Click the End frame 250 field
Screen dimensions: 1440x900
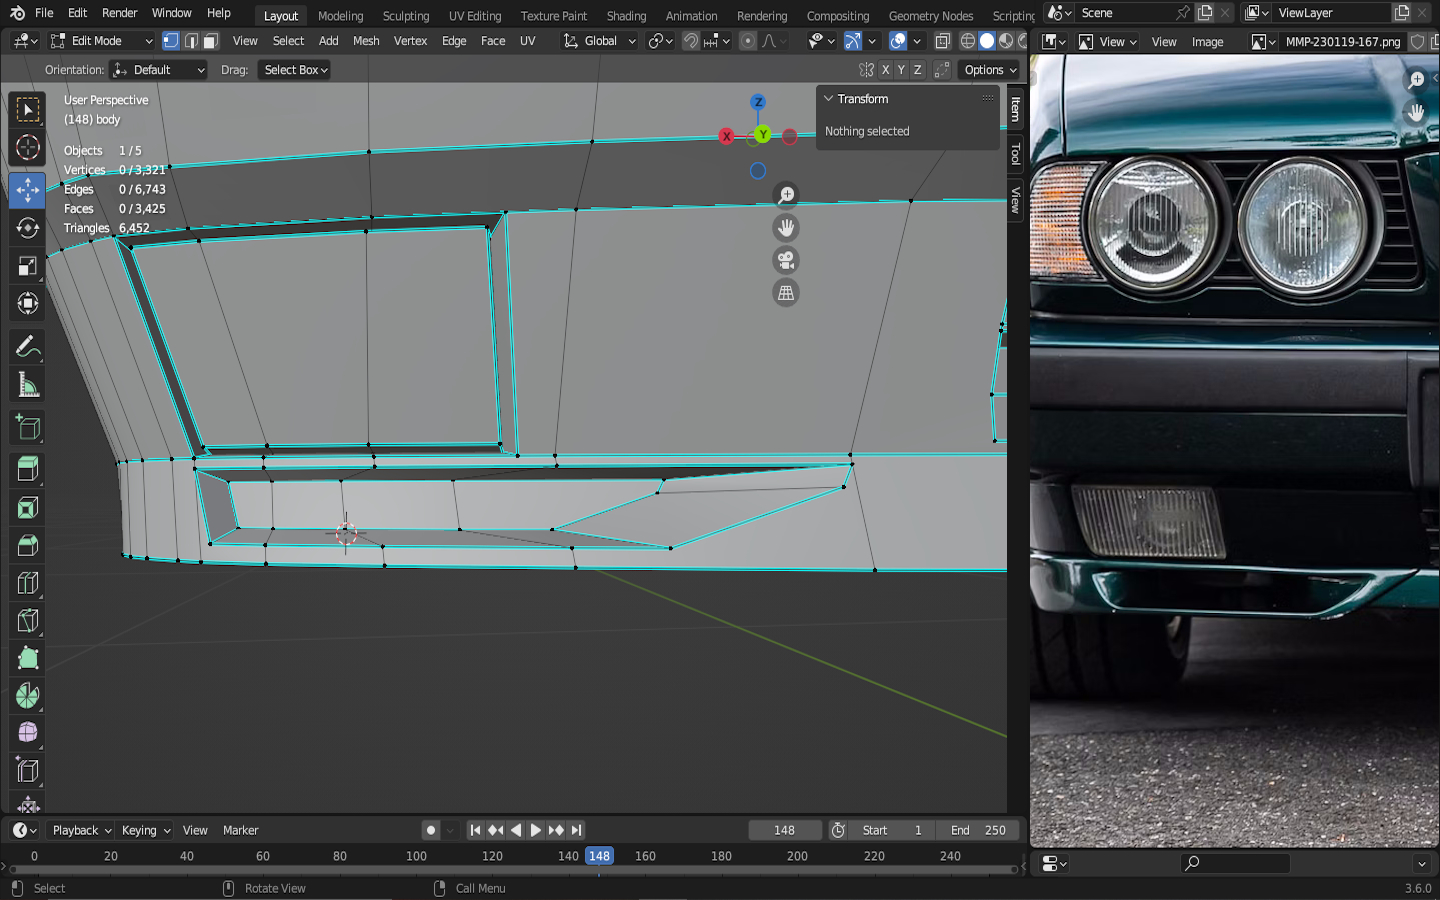pos(978,830)
